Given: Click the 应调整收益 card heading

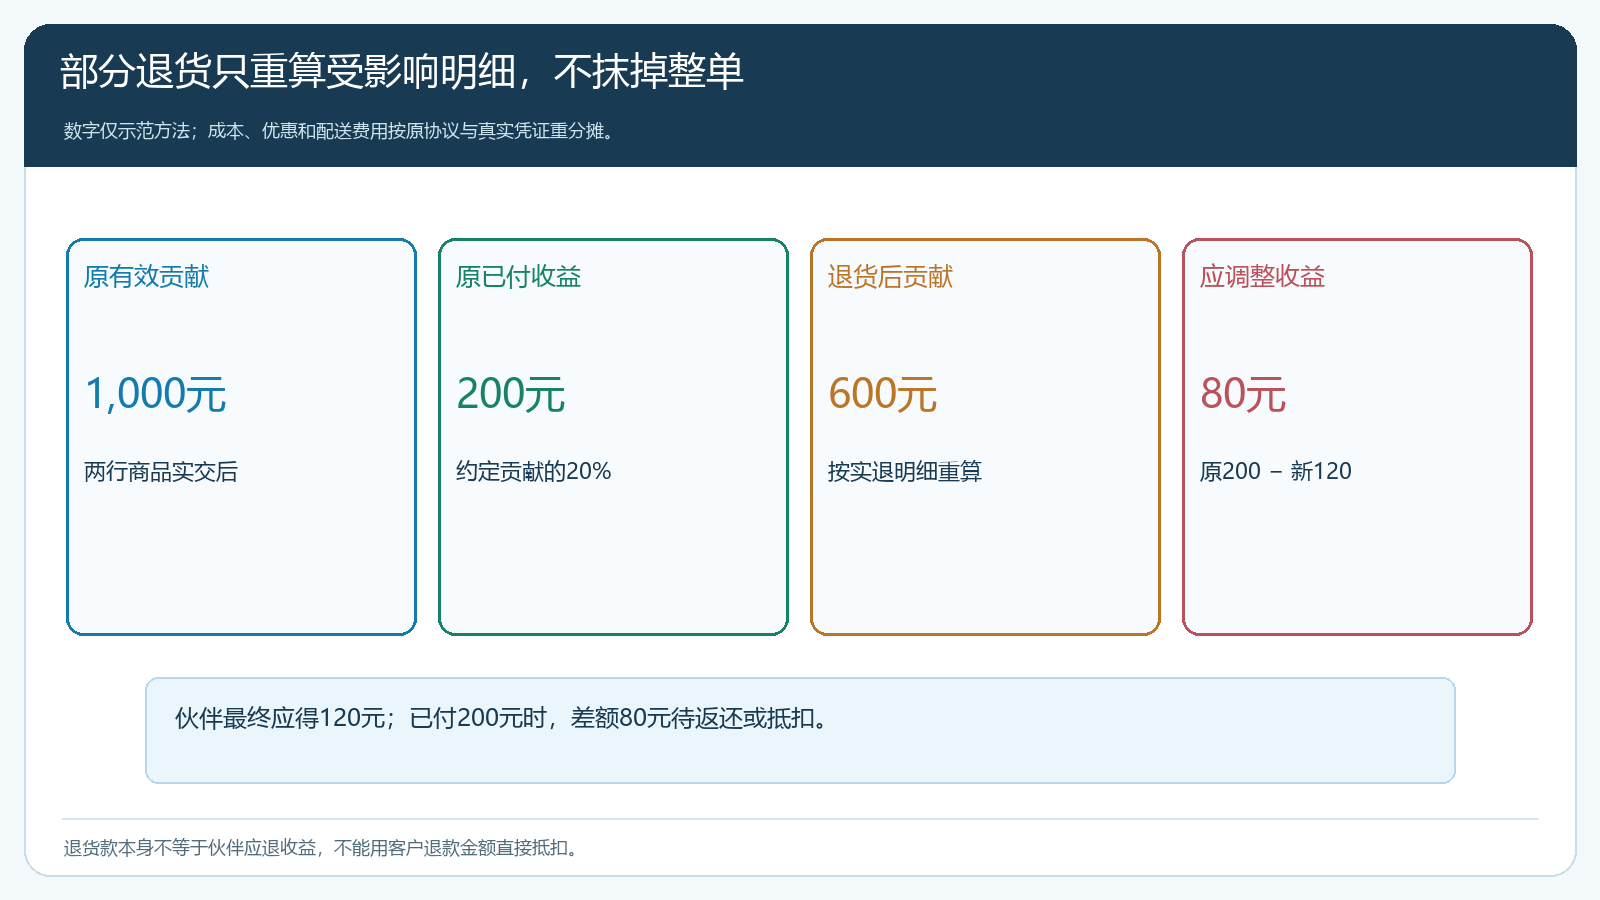Looking at the screenshot, I should coord(1262,277).
